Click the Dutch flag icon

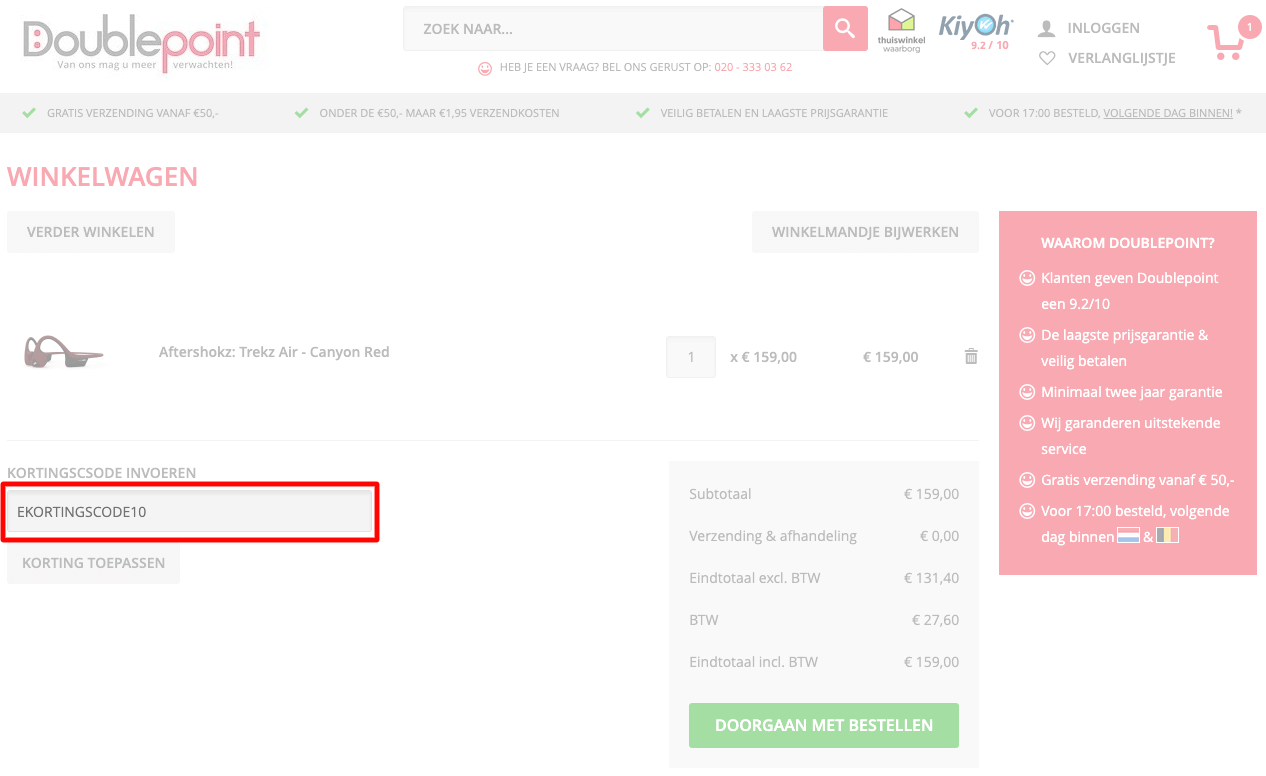point(1128,536)
